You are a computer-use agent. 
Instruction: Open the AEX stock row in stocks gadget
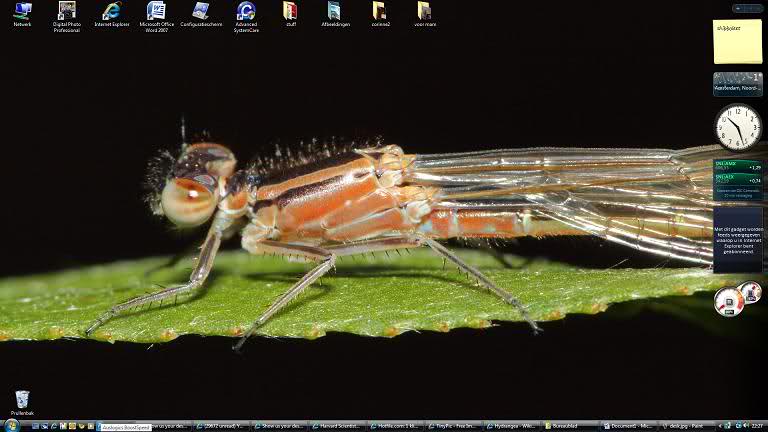(x=738, y=179)
